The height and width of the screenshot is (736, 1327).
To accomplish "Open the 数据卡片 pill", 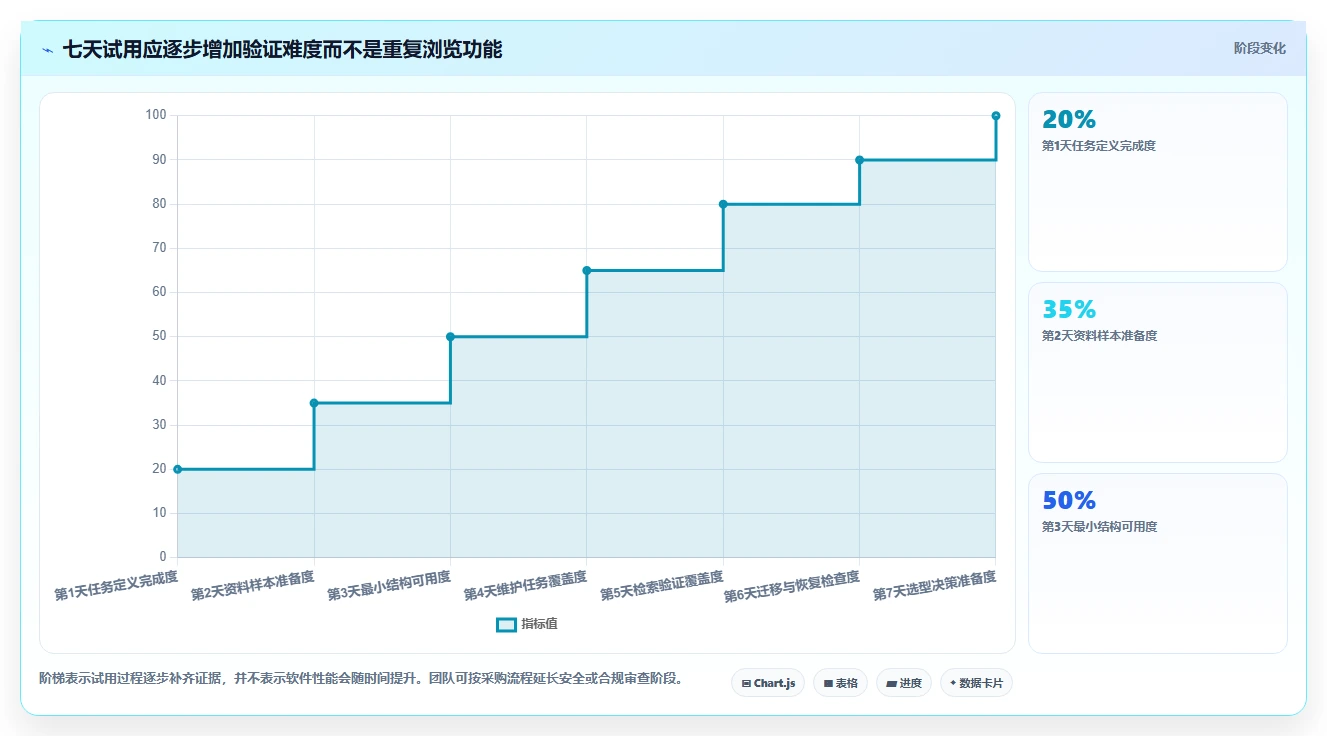I will [x=977, y=683].
